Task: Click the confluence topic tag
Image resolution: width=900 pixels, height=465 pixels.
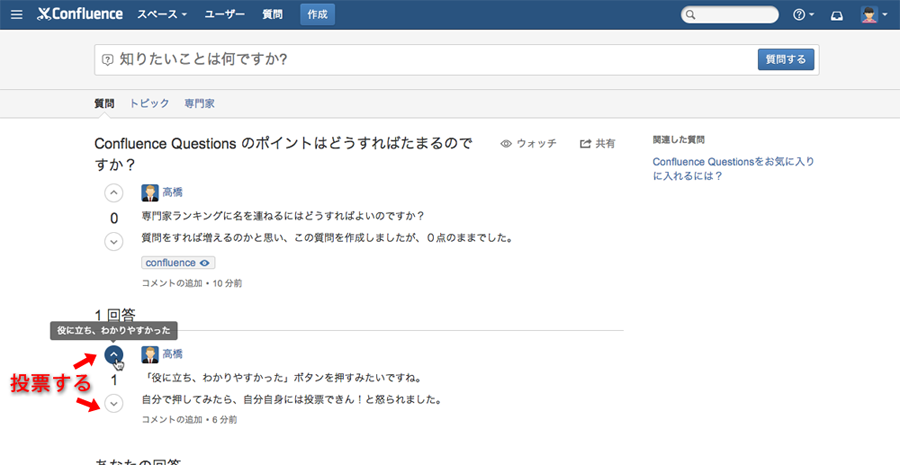Action: 170,263
